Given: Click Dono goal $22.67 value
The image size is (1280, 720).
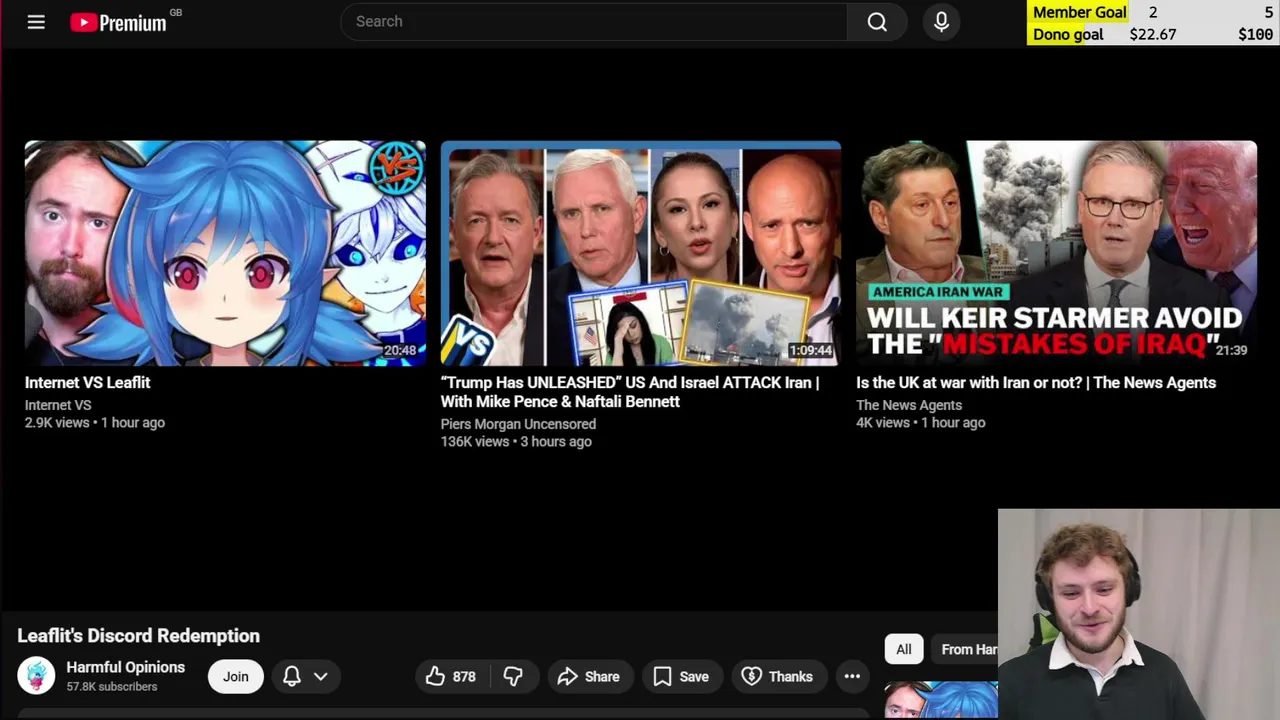Looking at the screenshot, I should (x=1153, y=34).
